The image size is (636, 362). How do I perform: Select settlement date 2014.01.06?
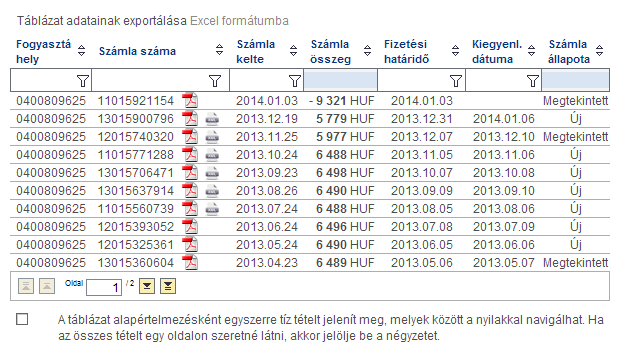(x=504, y=119)
